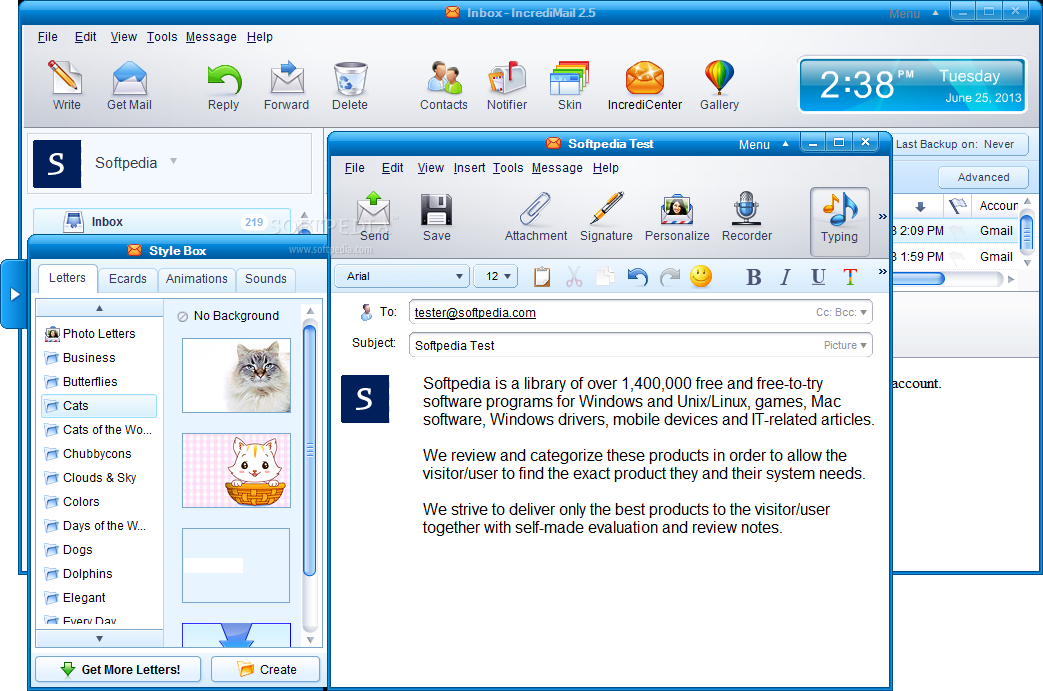This screenshot has height=691, width=1043.
Task: Click the Cut scissors icon
Action: pos(574,276)
